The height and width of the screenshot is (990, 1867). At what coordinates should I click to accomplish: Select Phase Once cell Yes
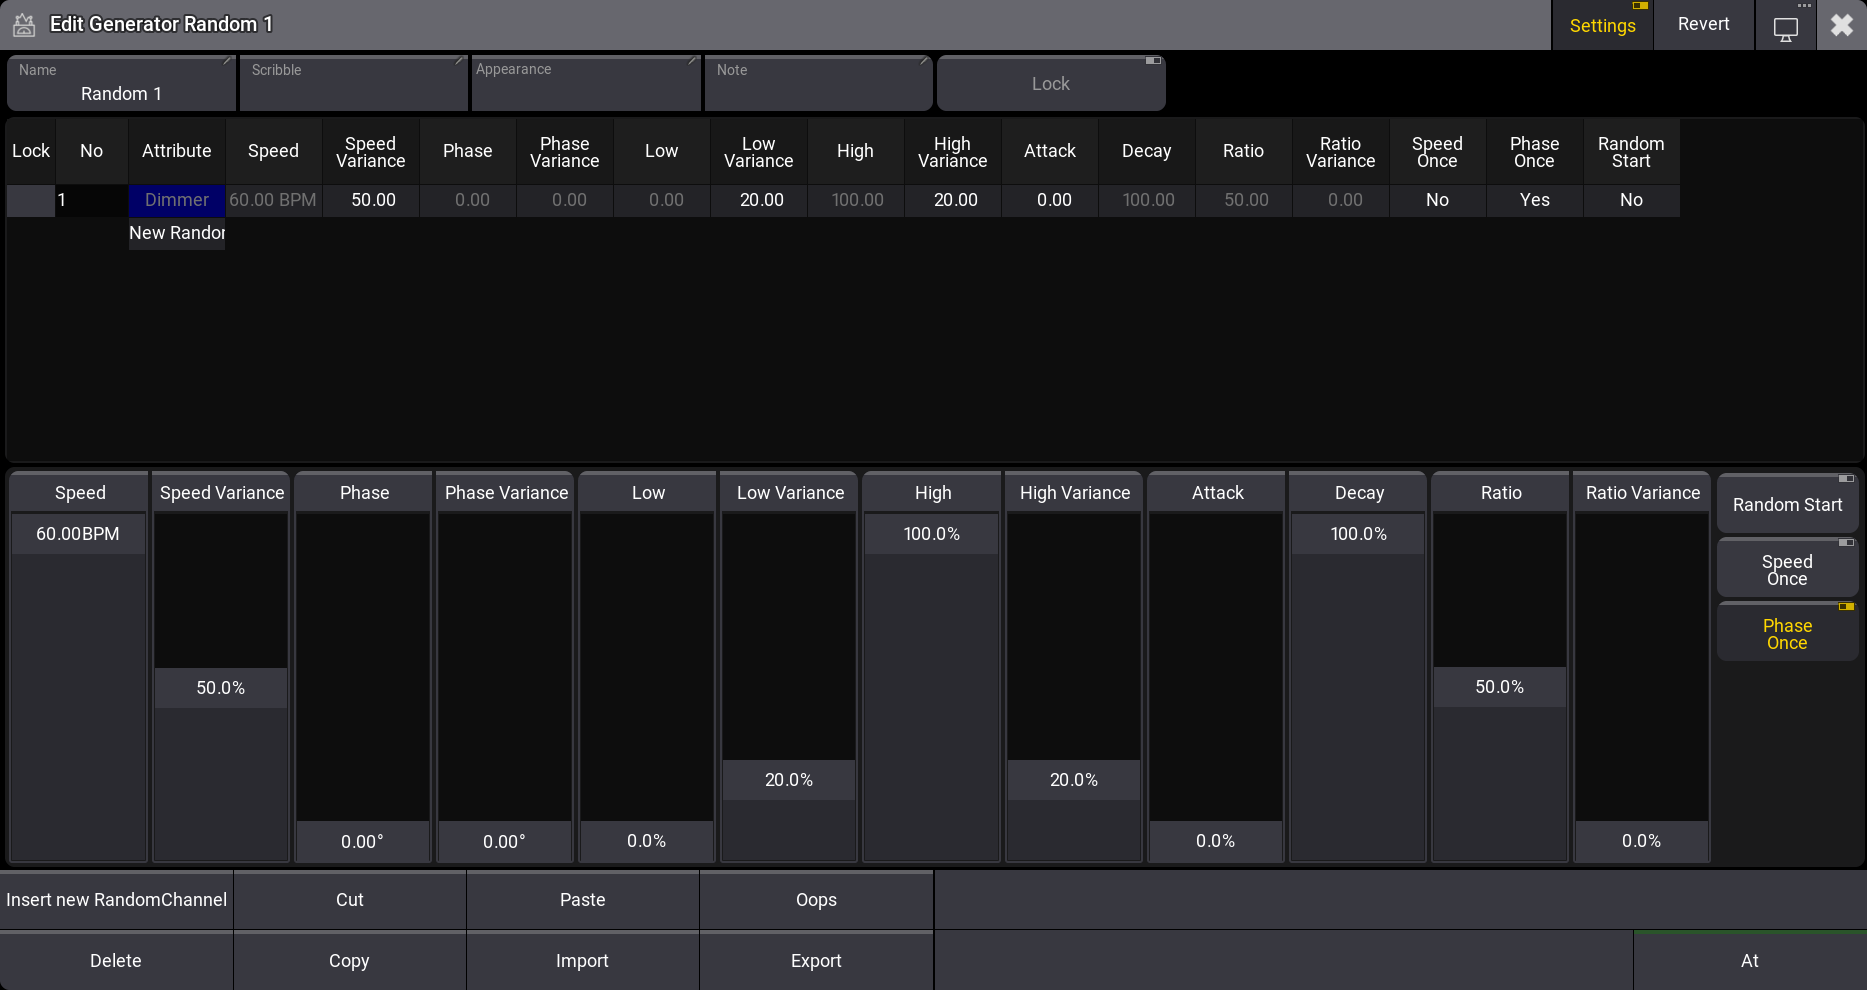(1535, 200)
